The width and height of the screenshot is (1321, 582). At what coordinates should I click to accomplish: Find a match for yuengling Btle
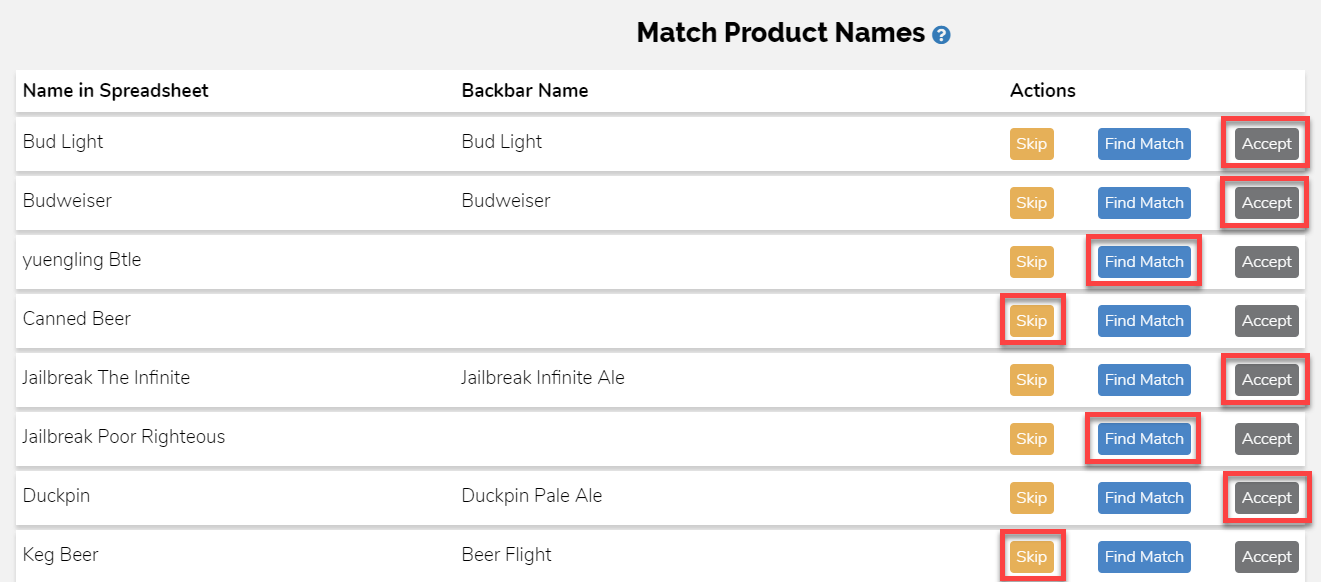1144,261
